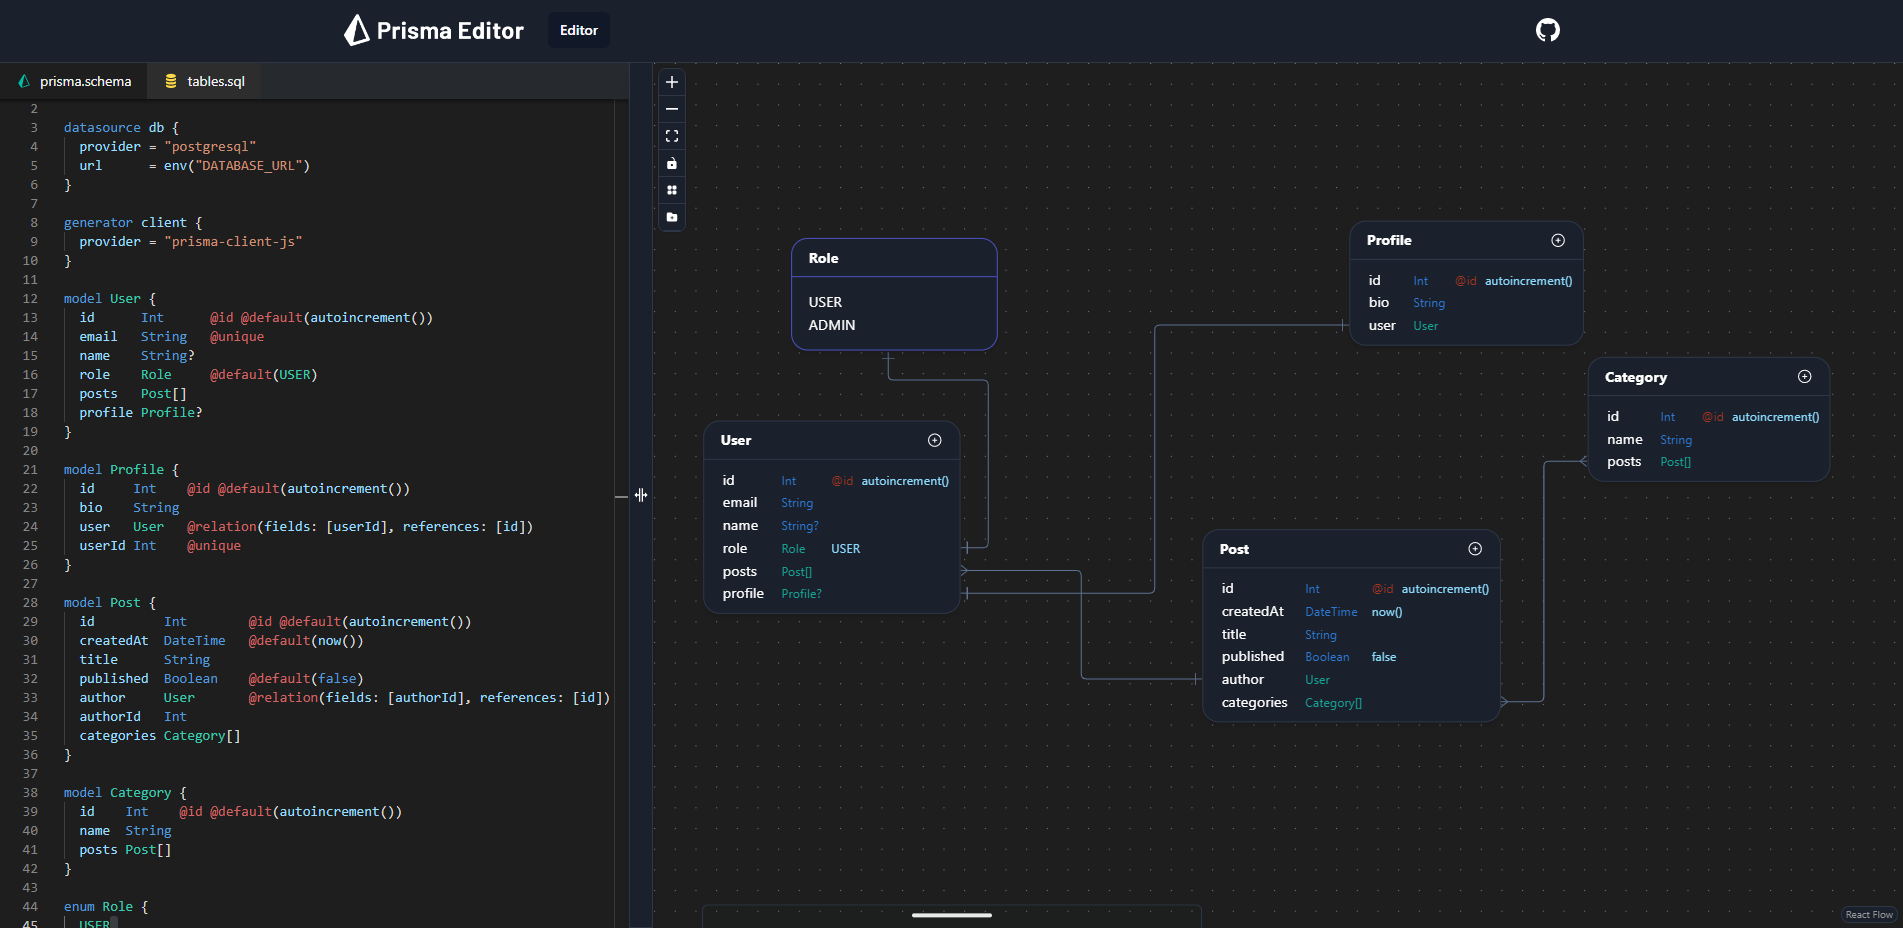Click the ADMIN value in Role node
The width and height of the screenshot is (1903, 928).
(x=832, y=325)
